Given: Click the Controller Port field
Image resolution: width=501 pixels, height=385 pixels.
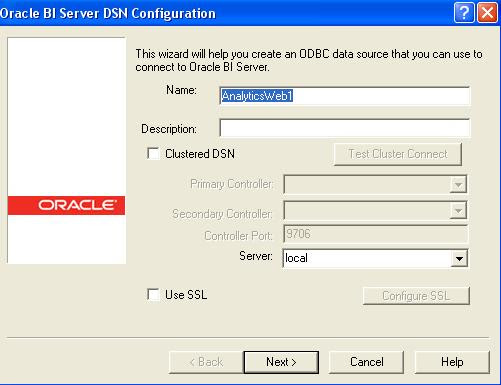Looking at the screenshot, I should (x=375, y=234).
